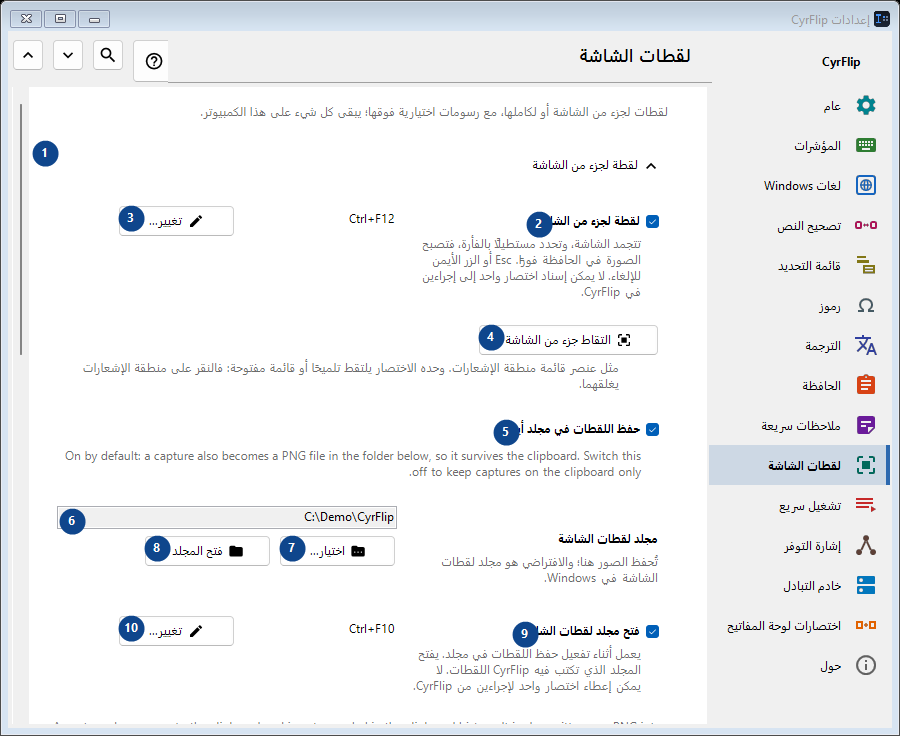Switch to the المؤشرات page
This screenshot has height=736, width=900.
click(x=799, y=145)
